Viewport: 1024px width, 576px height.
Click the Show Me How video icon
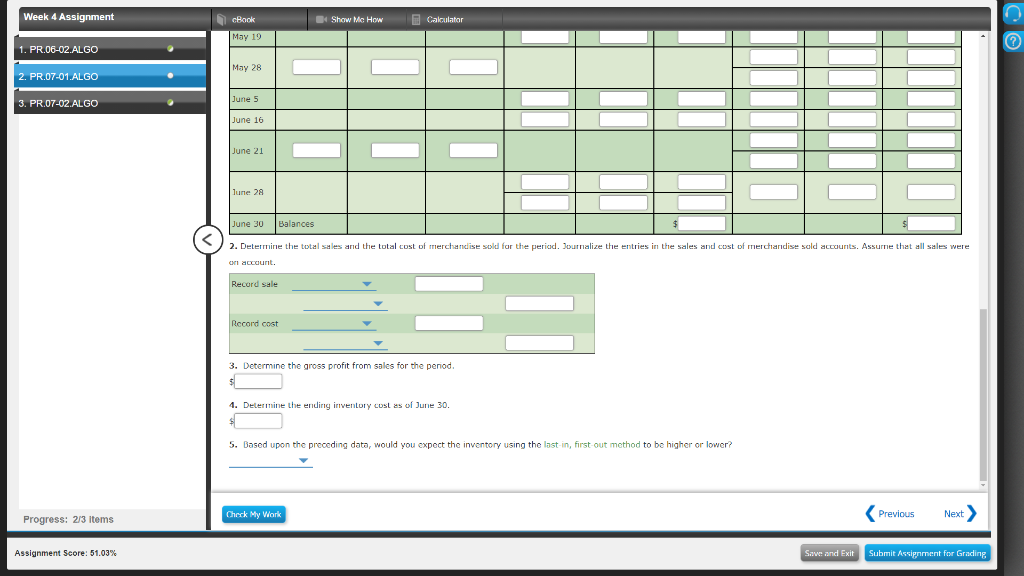(x=321, y=20)
